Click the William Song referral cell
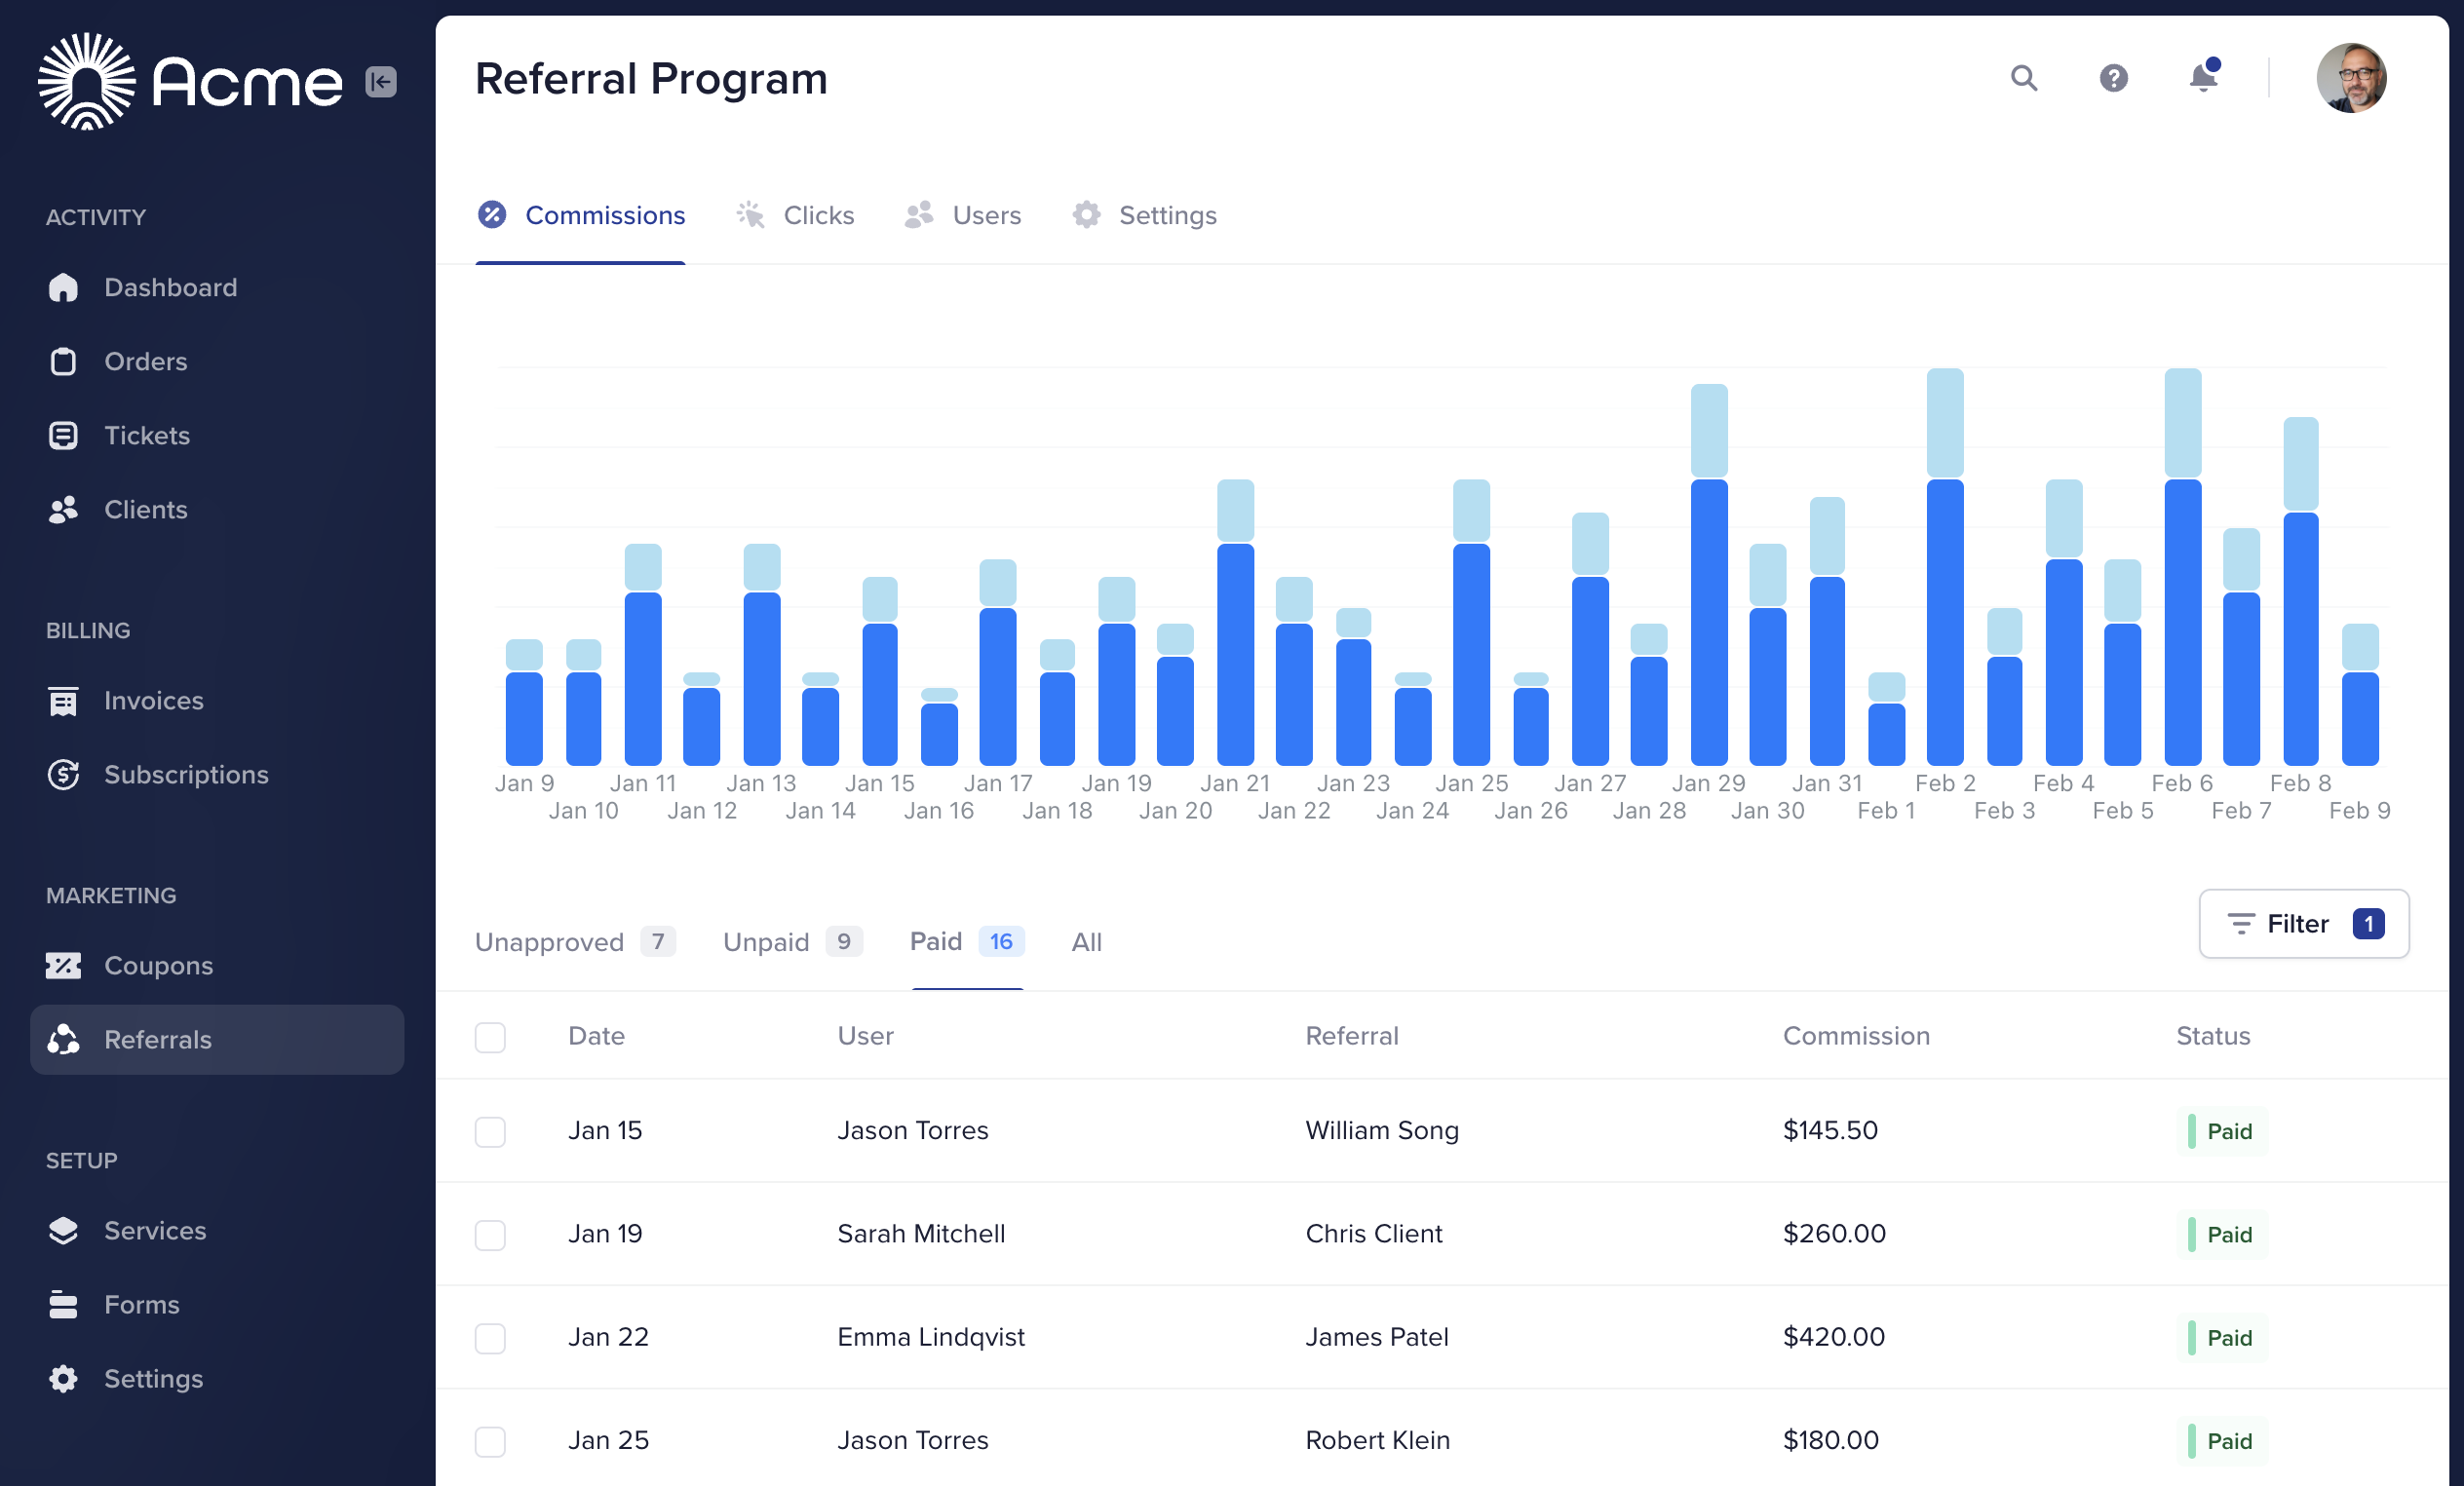The image size is (2464, 1486). 1382,1131
